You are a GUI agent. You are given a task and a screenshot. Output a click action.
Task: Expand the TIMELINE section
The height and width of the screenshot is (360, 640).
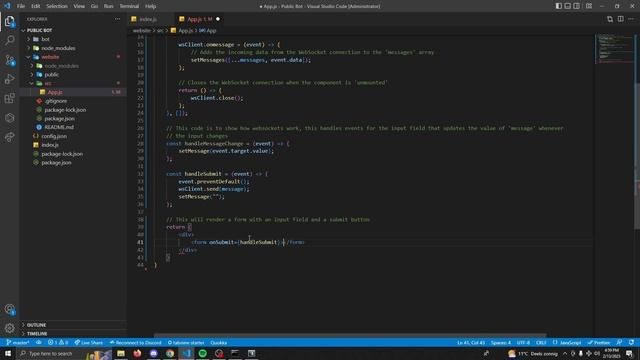click(73, 333)
